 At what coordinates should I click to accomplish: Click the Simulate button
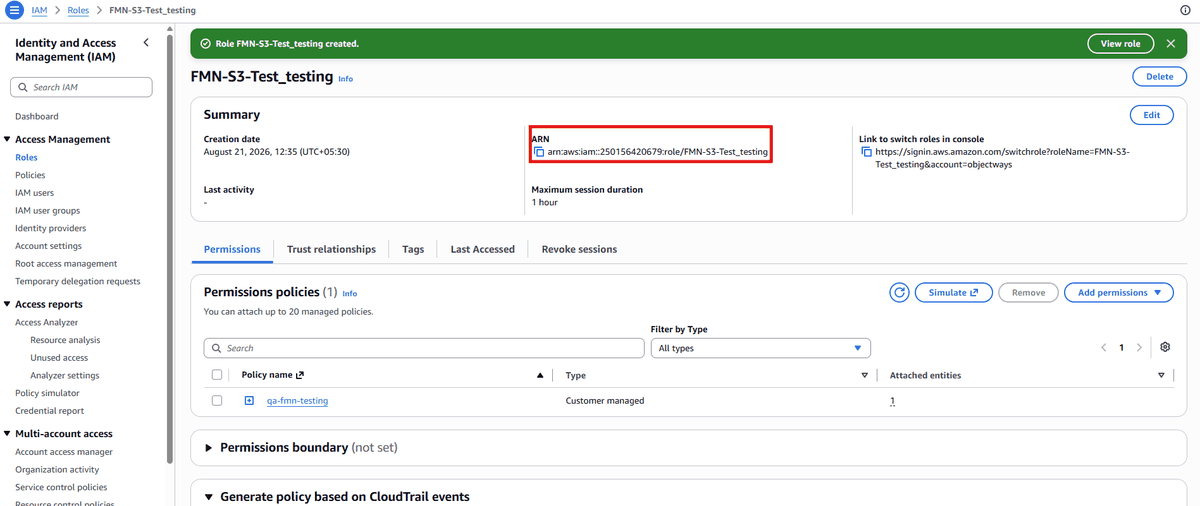[x=953, y=292]
